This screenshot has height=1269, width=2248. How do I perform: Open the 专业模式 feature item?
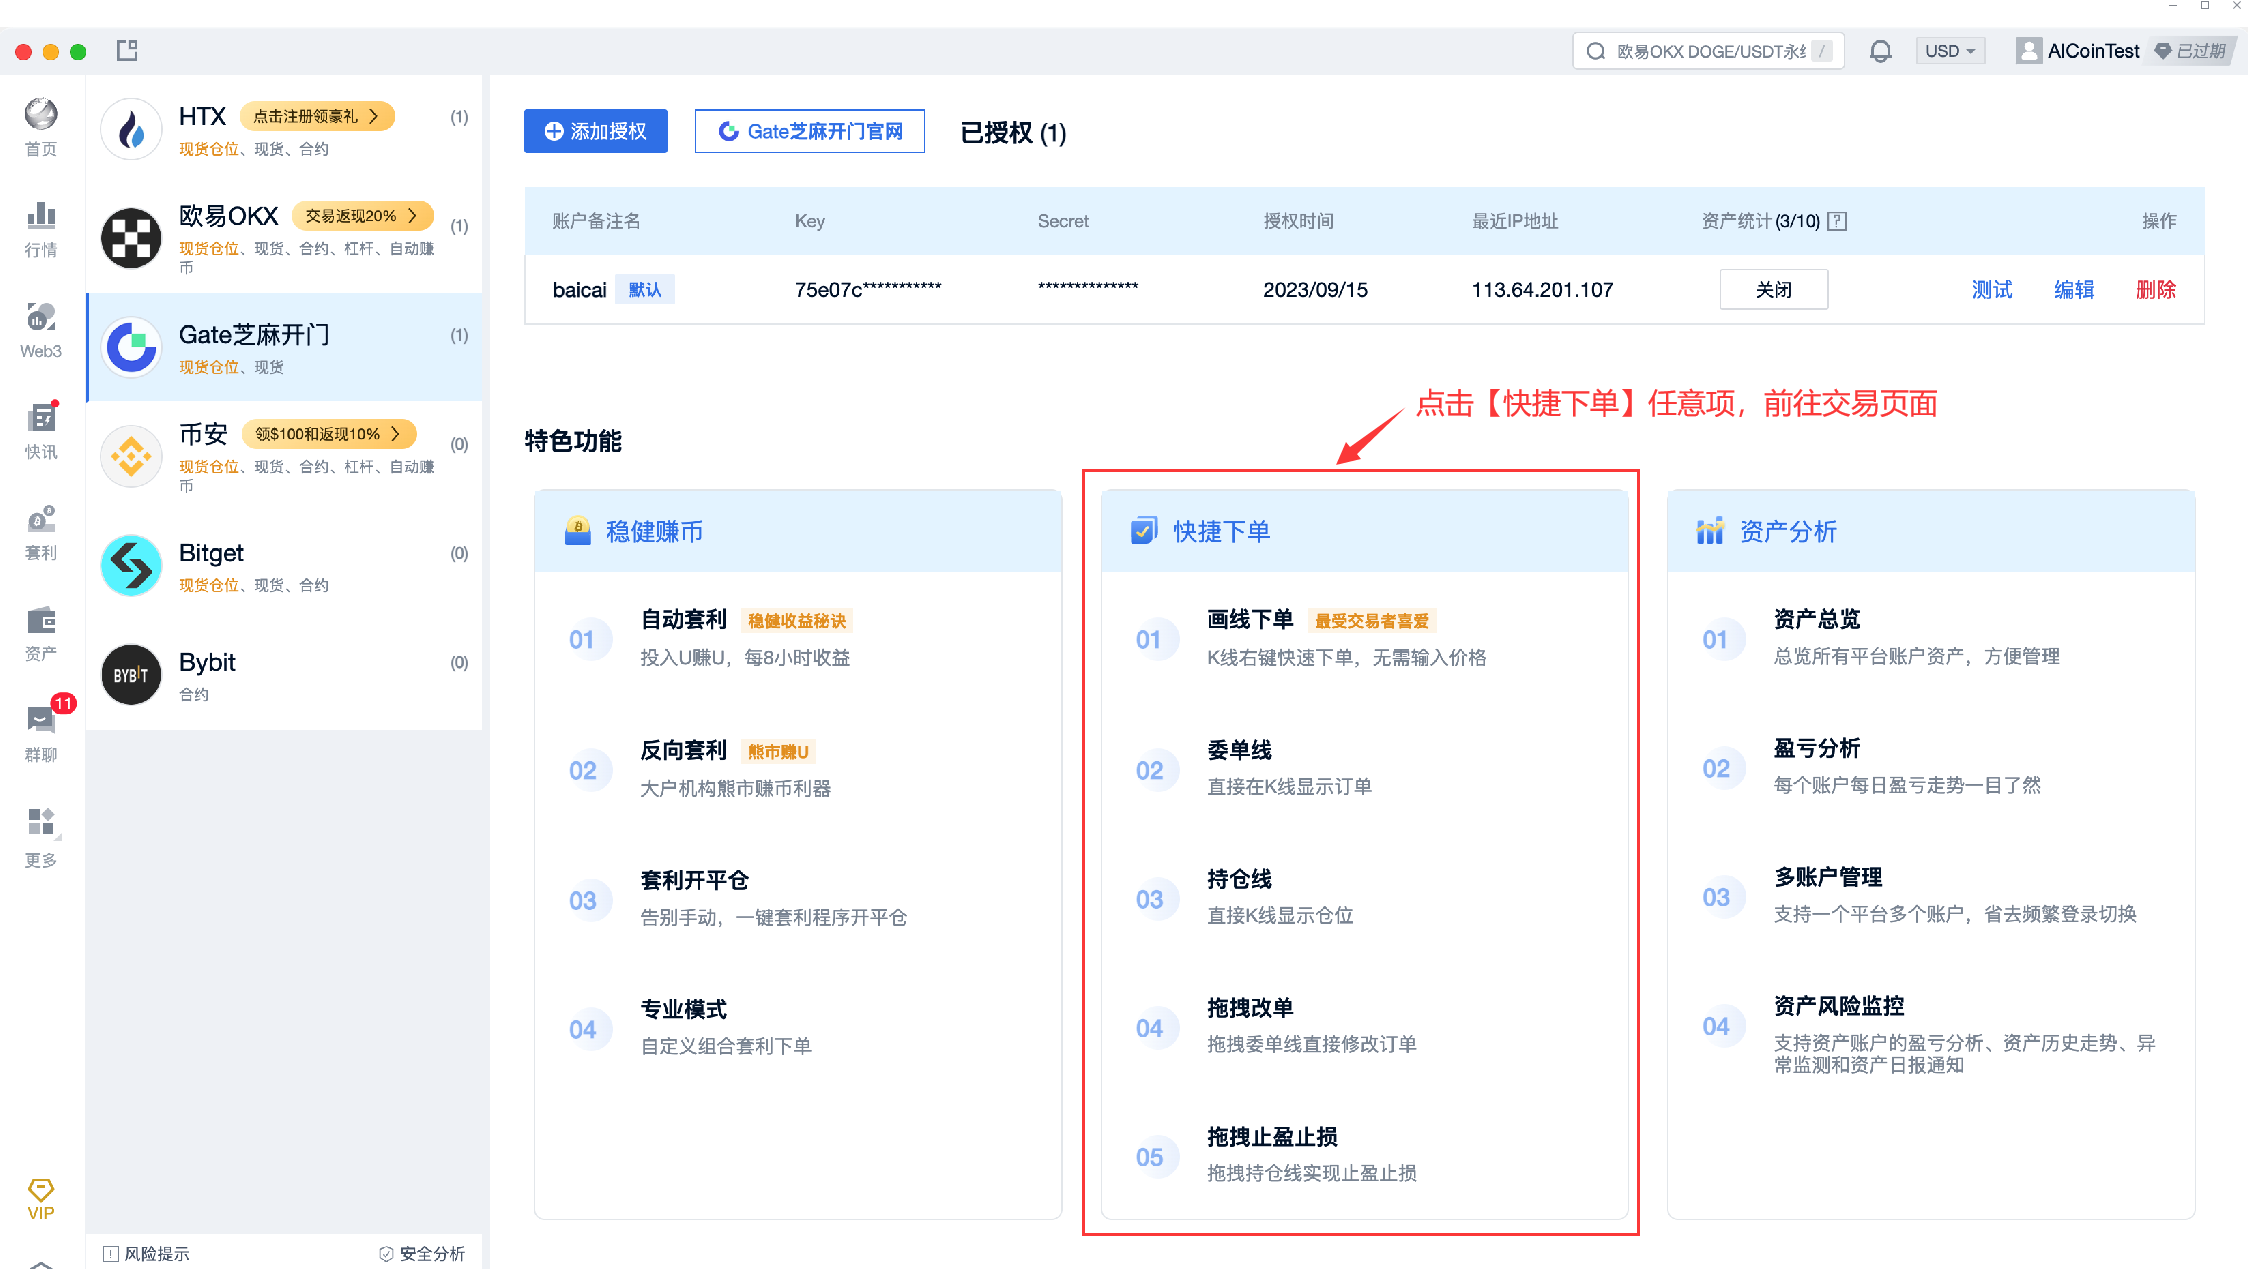(x=798, y=1028)
